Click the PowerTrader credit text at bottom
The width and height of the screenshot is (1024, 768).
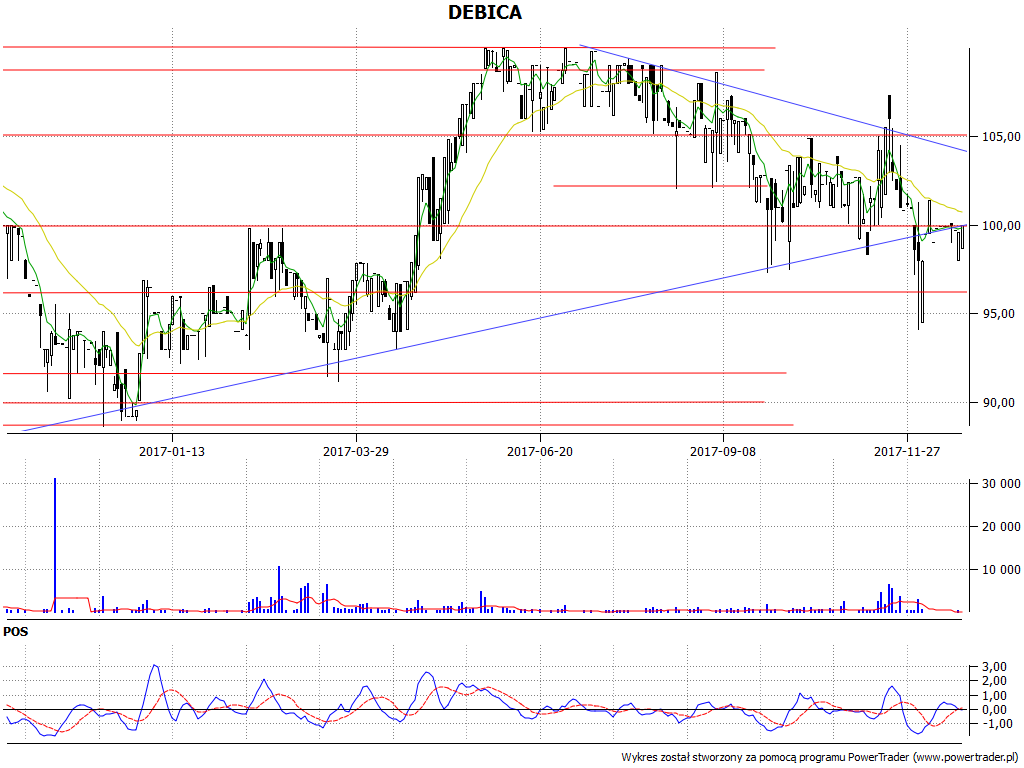pyautogui.click(x=821, y=758)
